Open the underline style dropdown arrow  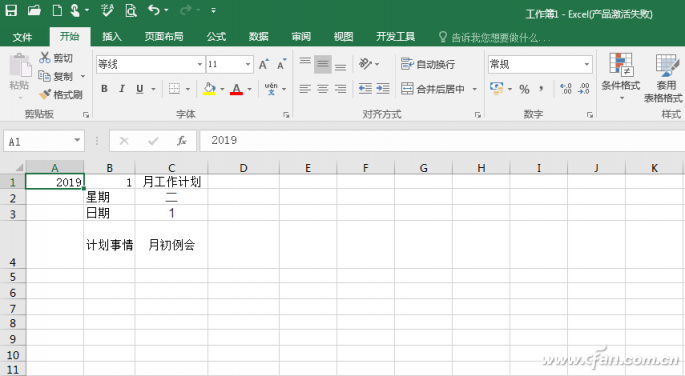(153, 89)
